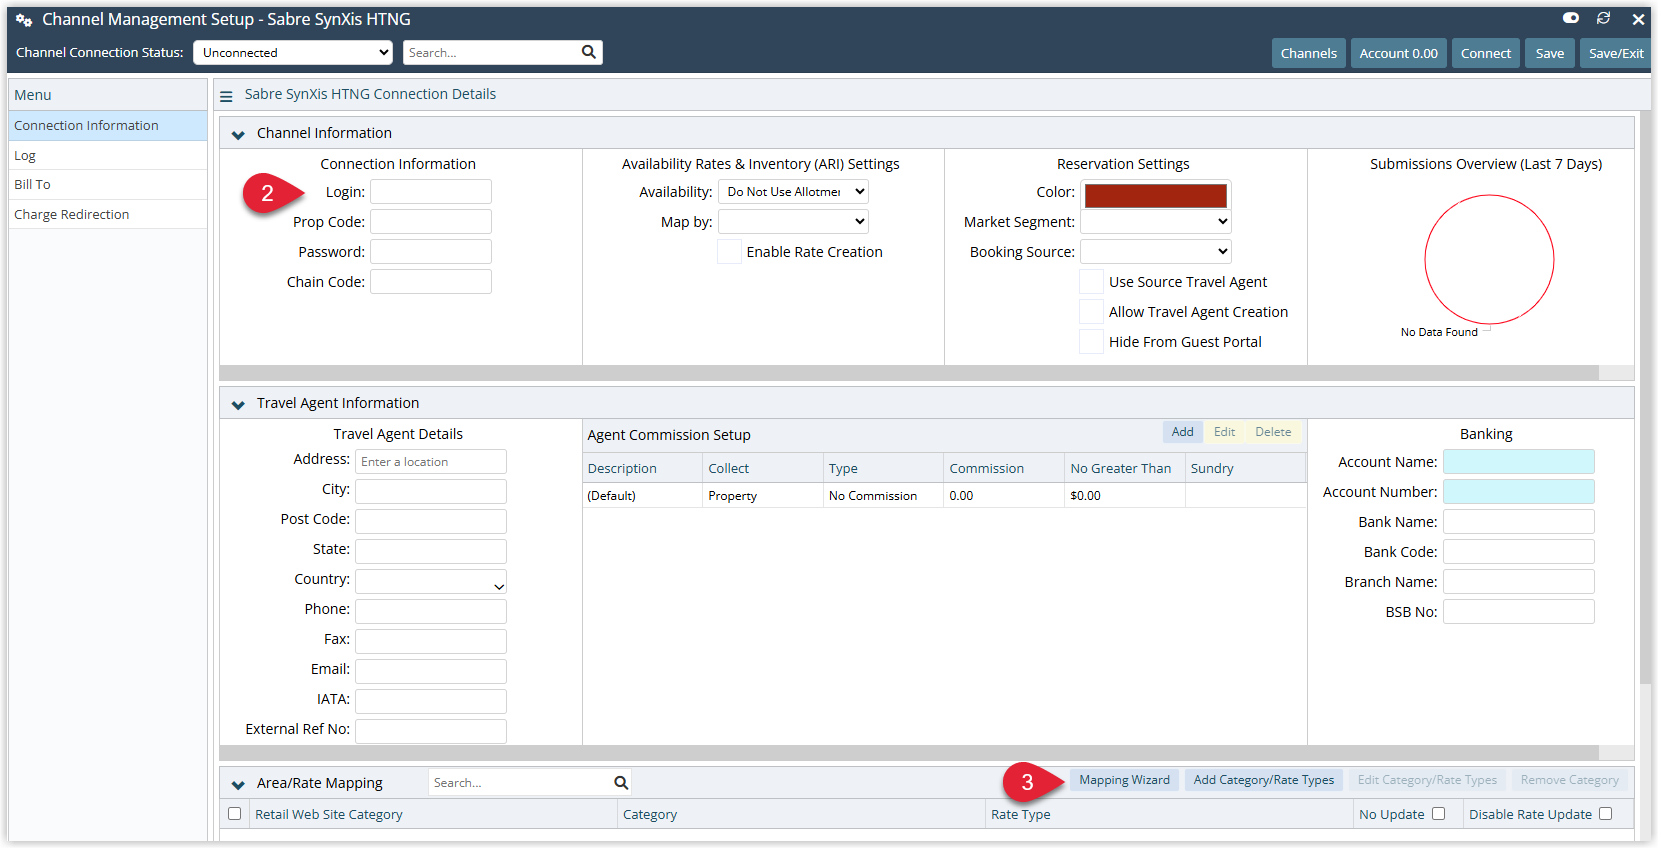Click the Post Code input field
The image size is (1659, 849).
pos(431,522)
